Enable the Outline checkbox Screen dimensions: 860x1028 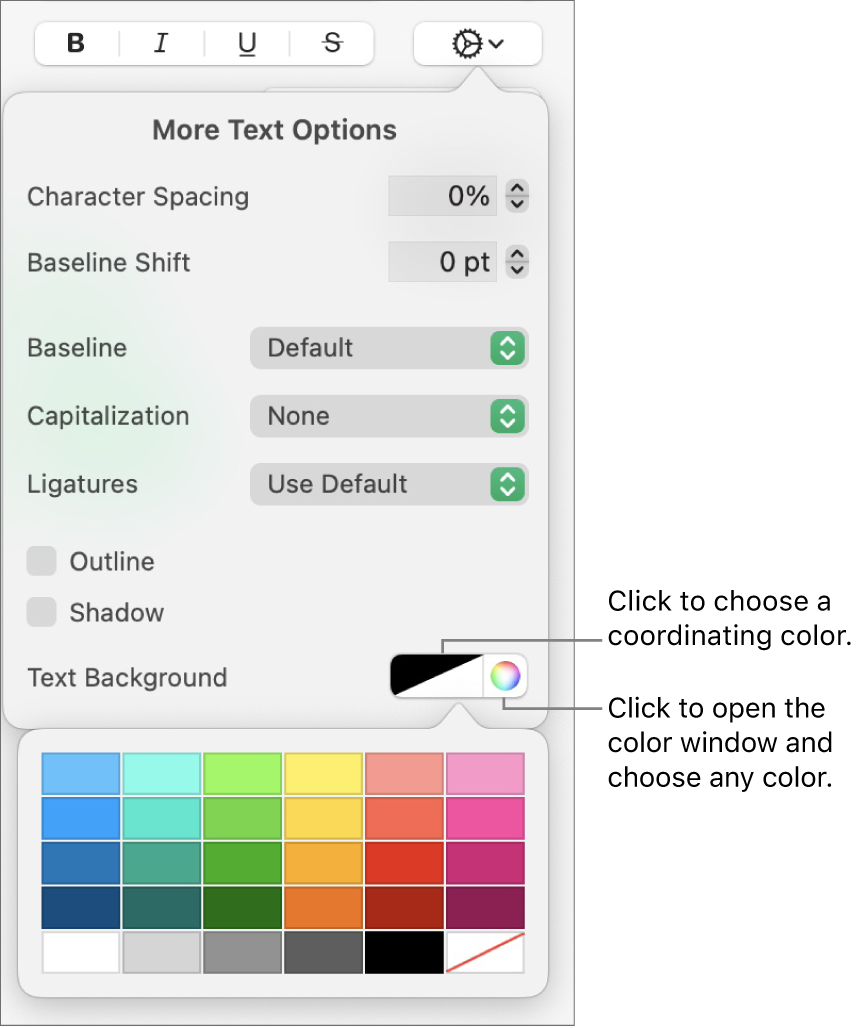click(42, 561)
